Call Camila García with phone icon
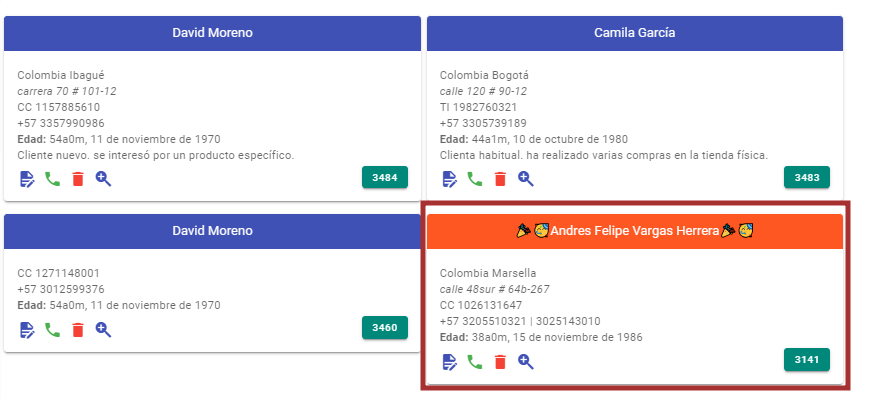 (x=475, y=179)
